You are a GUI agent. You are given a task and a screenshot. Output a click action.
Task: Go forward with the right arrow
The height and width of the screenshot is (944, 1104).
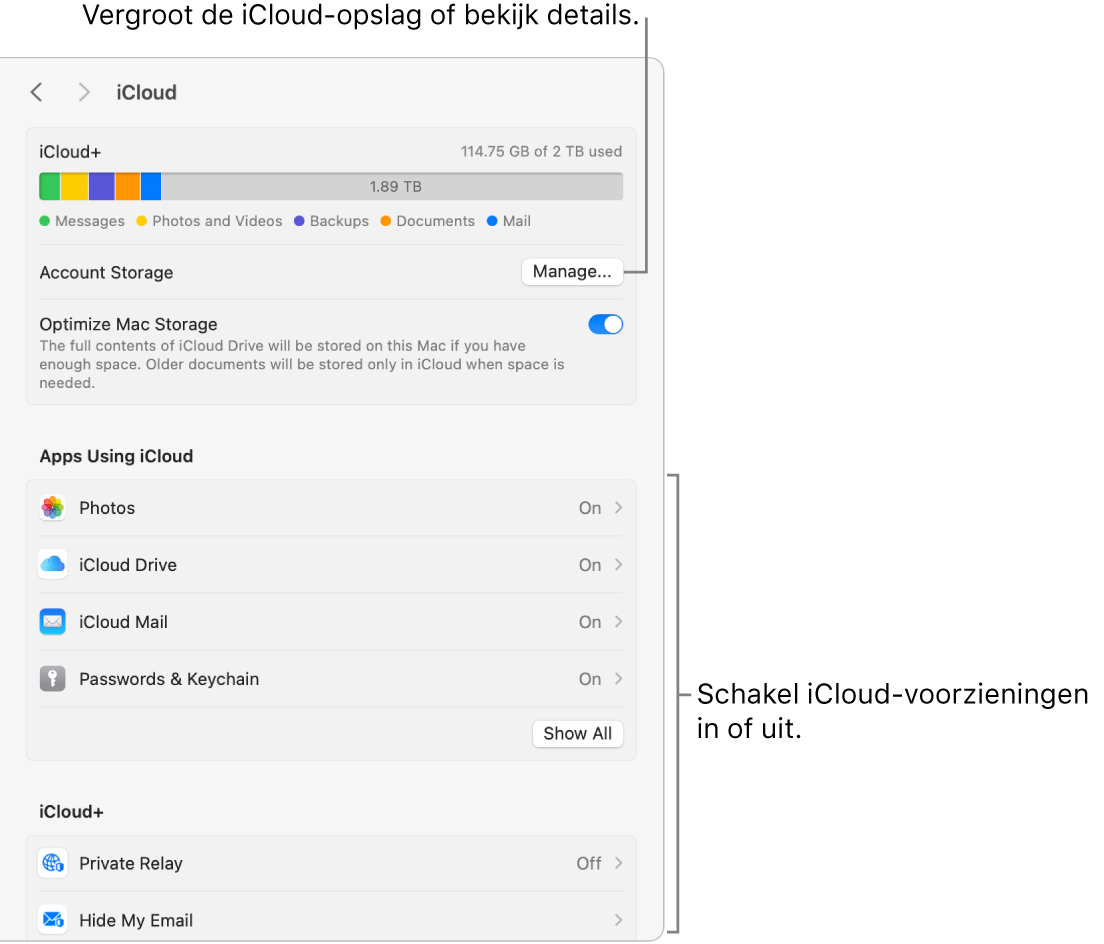(84, 93)
